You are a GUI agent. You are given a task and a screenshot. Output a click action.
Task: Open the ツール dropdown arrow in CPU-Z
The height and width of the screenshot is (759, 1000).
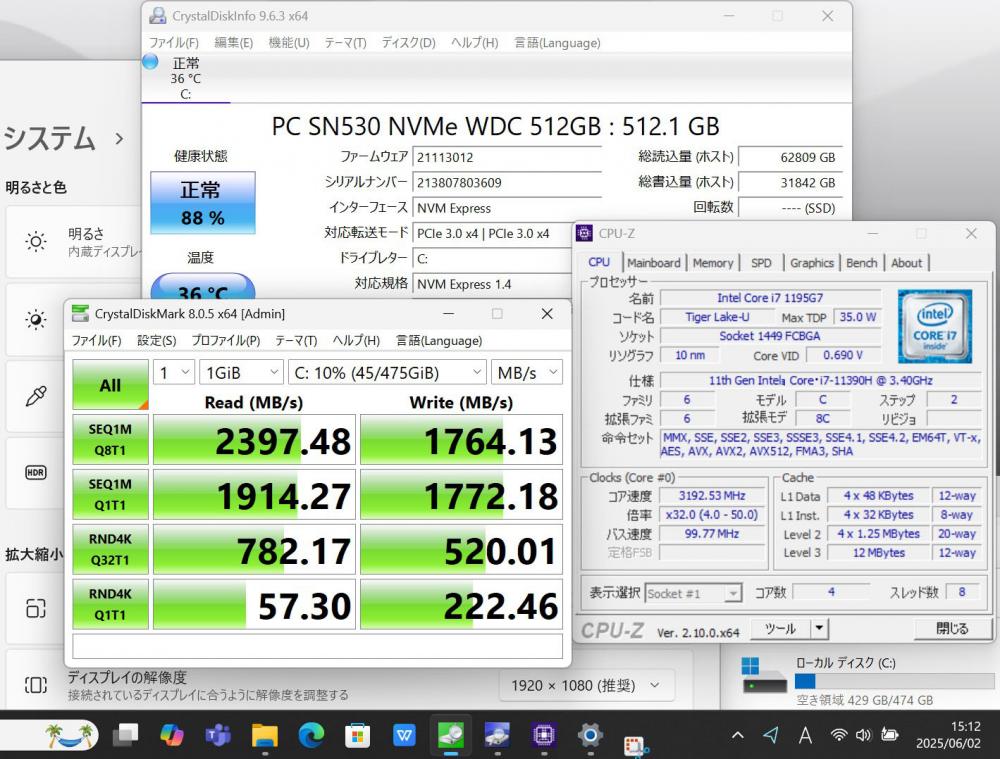[820, 629]
